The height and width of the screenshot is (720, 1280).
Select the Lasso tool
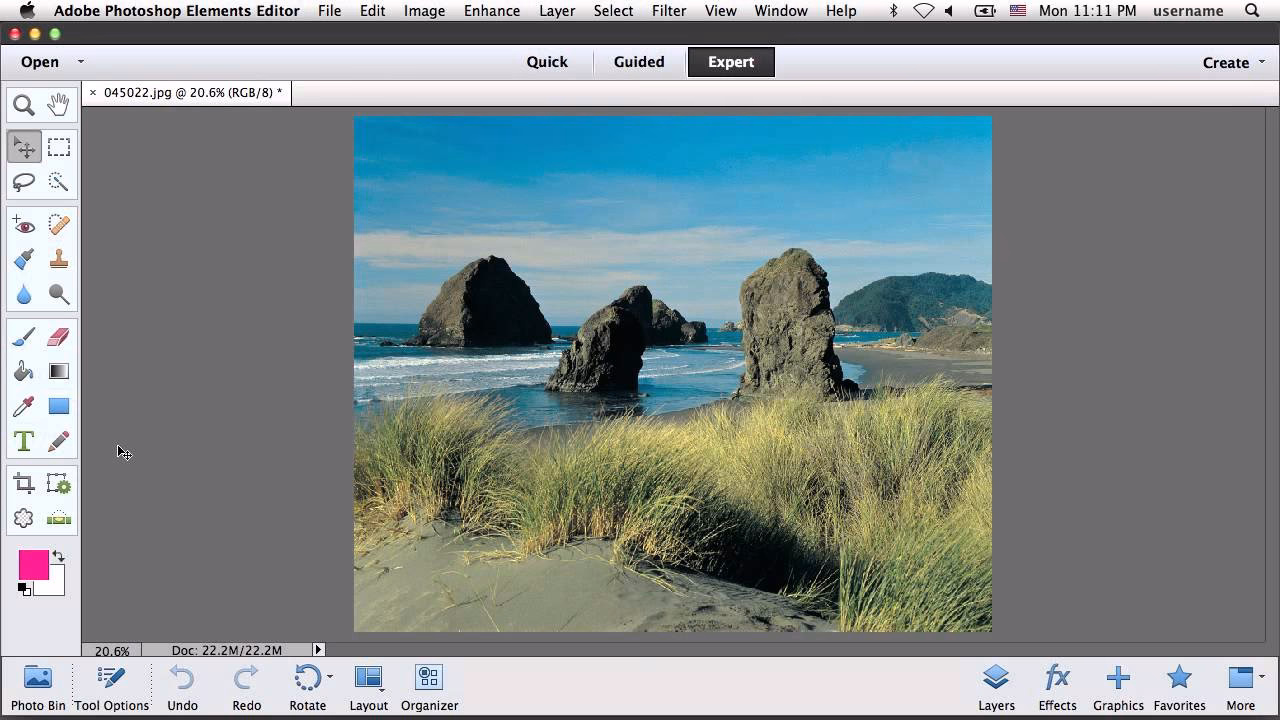[x=25, y=182]
